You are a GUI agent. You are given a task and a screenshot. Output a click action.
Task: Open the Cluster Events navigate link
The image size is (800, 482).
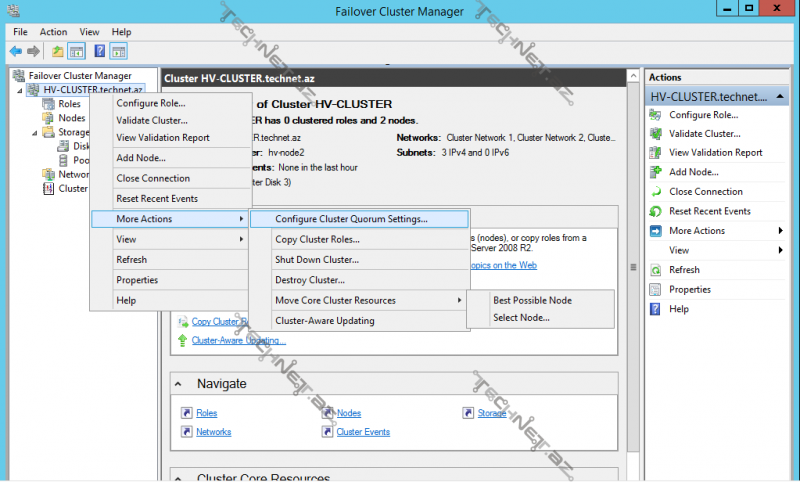click(363, 432)
